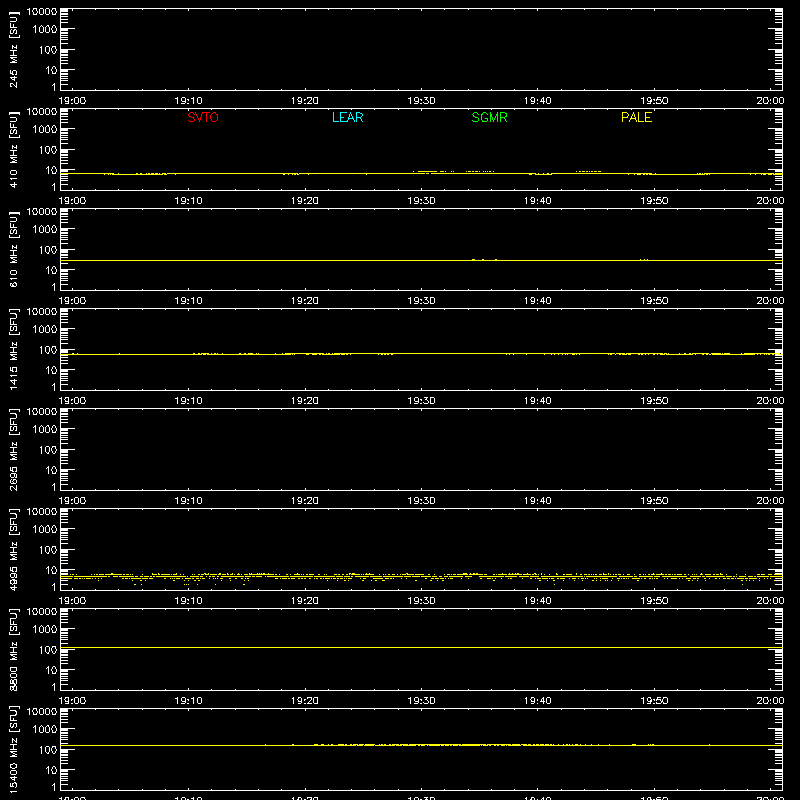Image resolution: width=800 pixels, height=800 pixels.
Task: Click 20:00 time label under 610 MHz panel
Action: tap(770, 301)
